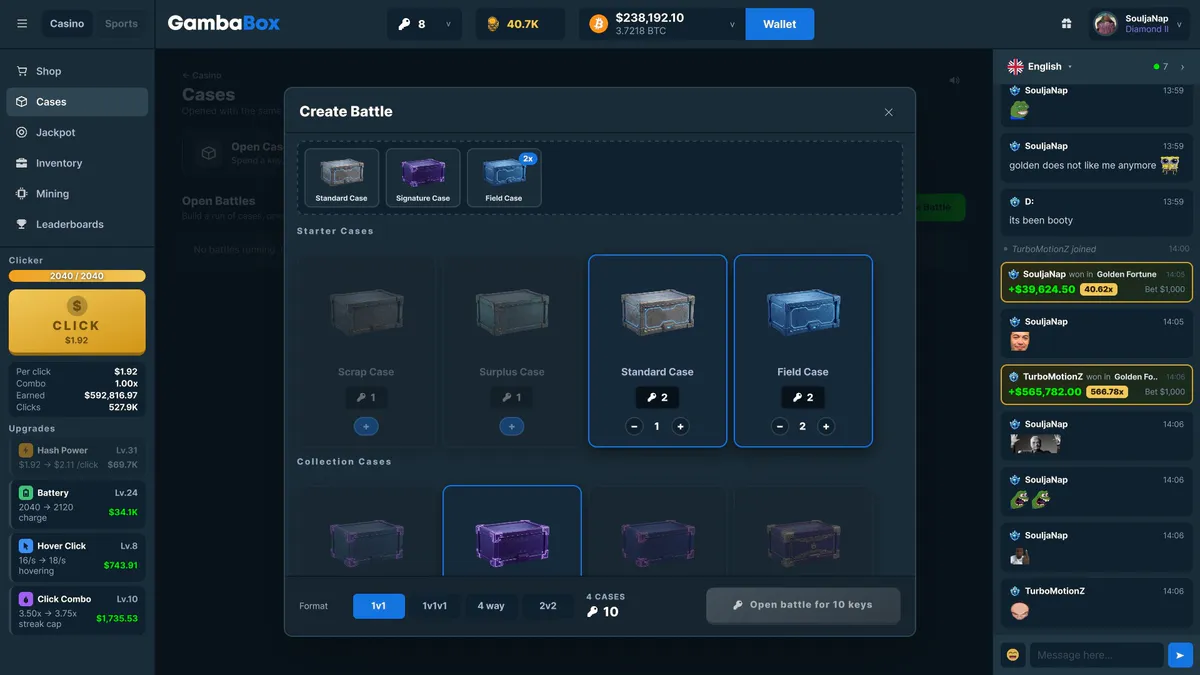Decrease Field Case quantity
Screen dimensions: 1200x675
(780, 427)
